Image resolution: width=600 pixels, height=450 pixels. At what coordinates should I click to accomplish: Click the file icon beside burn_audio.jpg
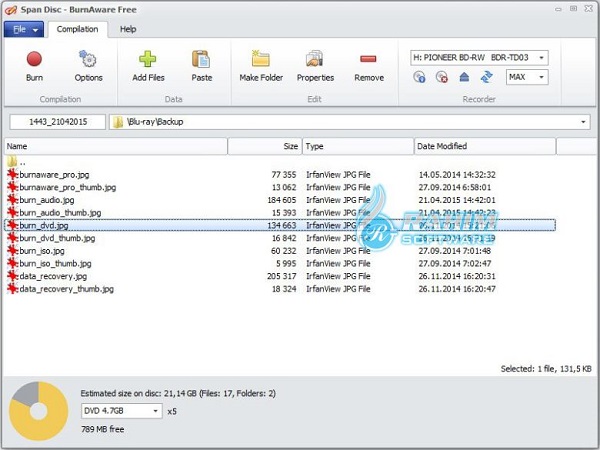click(13, 200)
